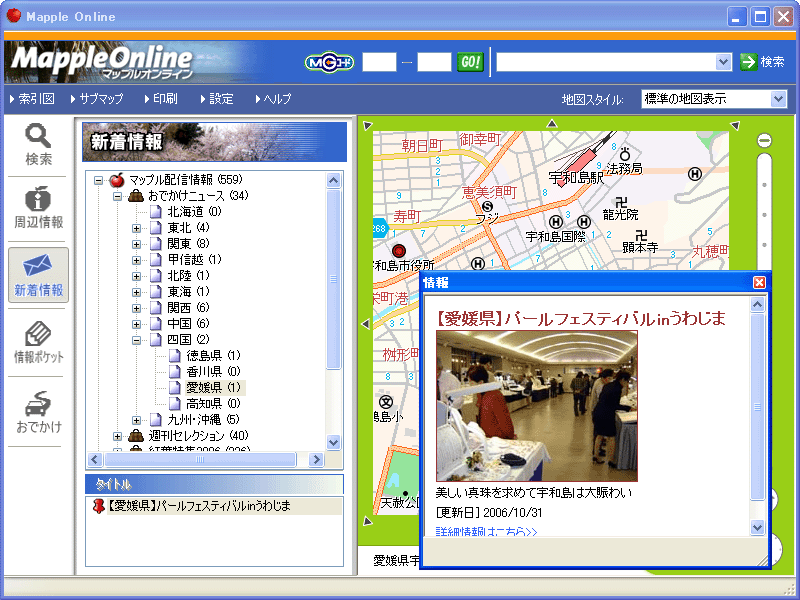The height and width of the screenshot is (600, 800).
Task: Expand the 週刊セレクション (40) node
Action: click(117, 436)
